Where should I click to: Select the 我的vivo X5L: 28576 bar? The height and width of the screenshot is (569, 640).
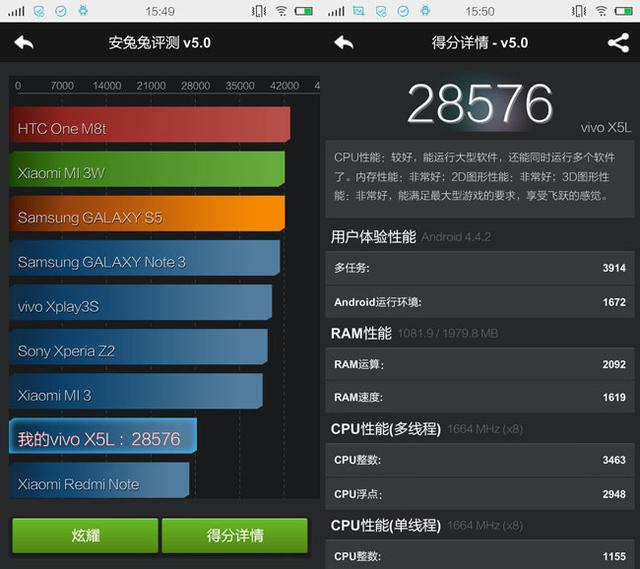point(103,436)
